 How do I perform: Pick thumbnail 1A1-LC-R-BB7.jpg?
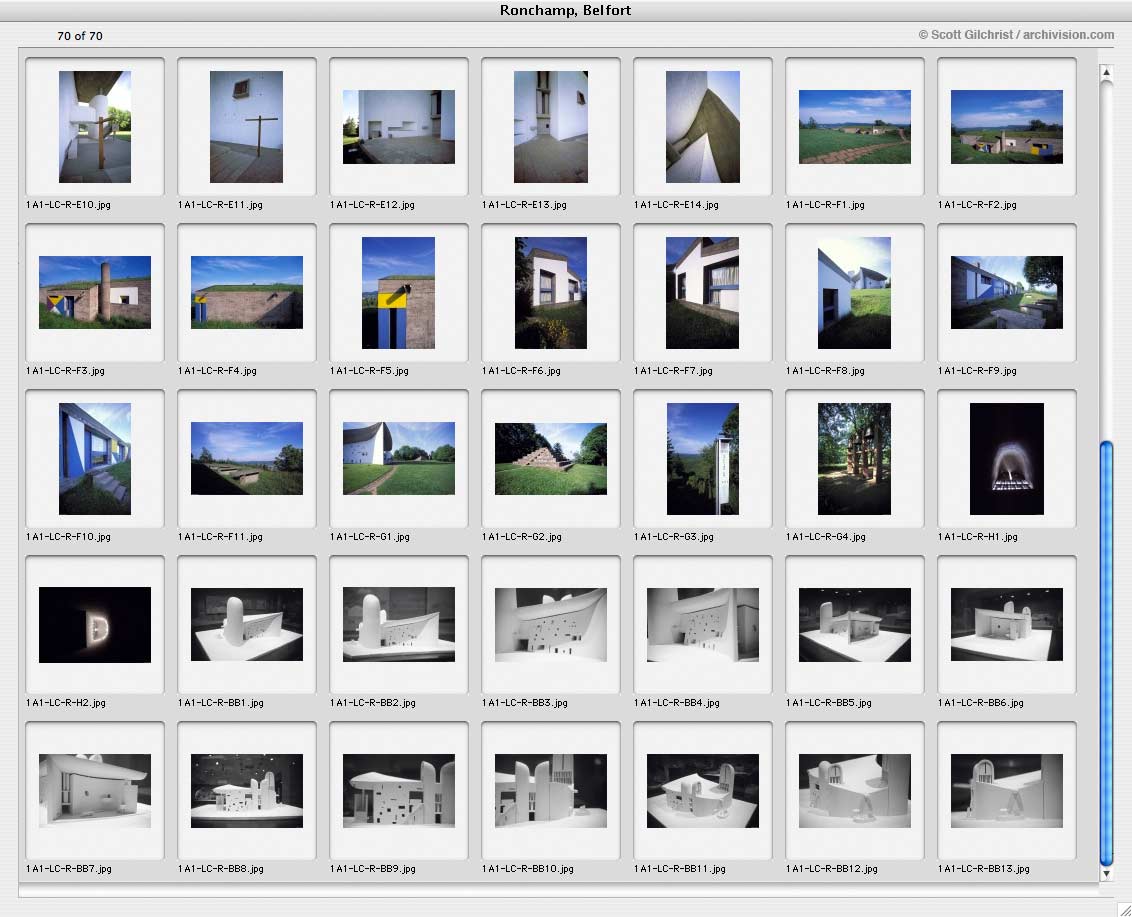tap(95, 791)
